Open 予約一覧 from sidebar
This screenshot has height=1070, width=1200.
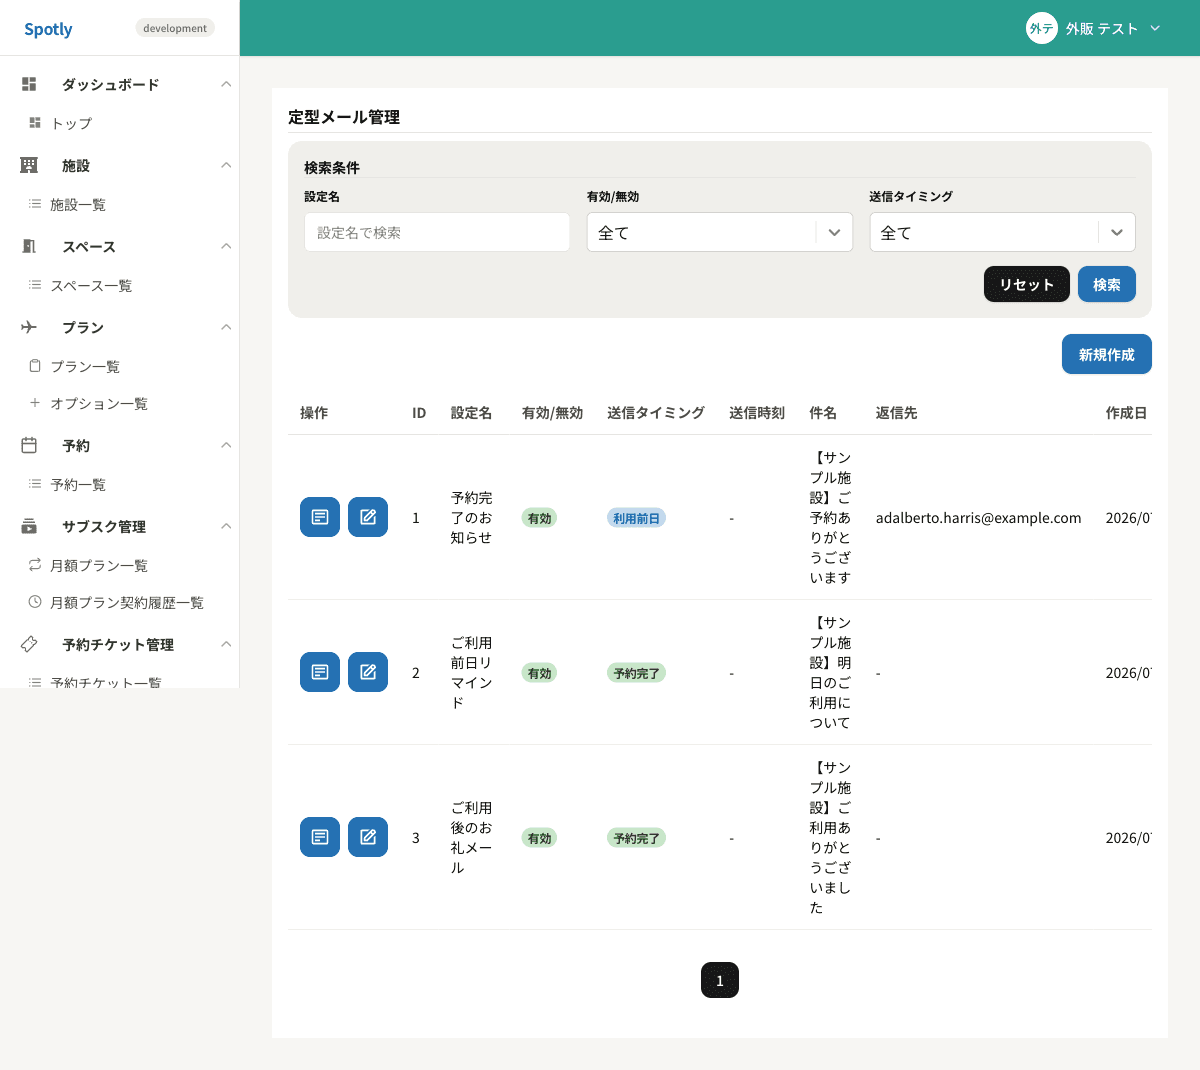[78, 484]
